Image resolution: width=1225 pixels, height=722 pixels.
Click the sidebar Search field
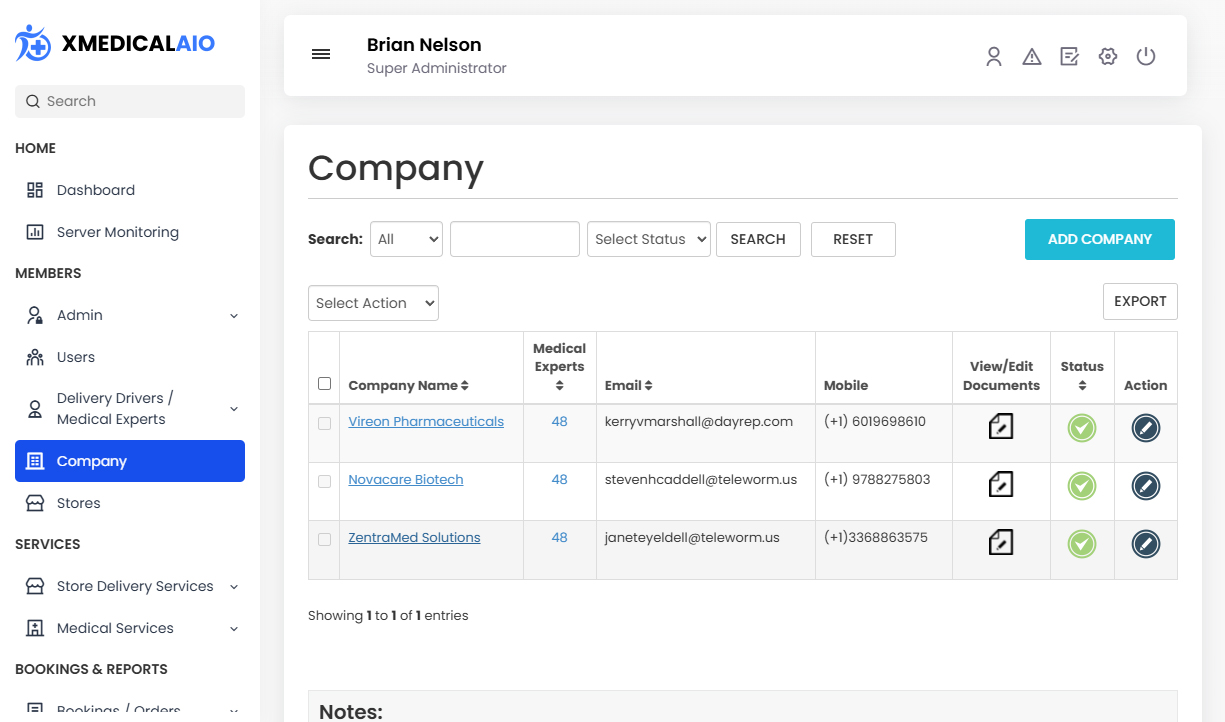[130, 101]
